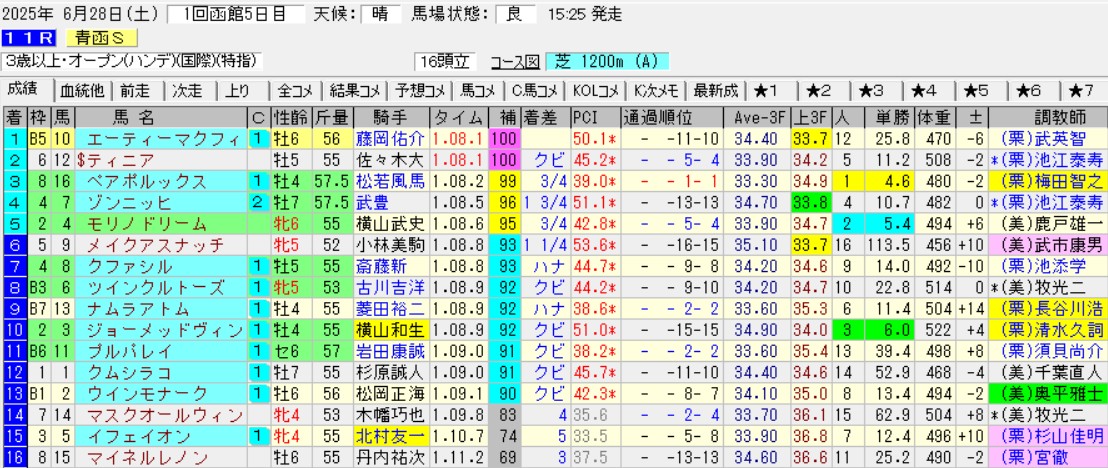Screen dimensions: 1108x468
Task: Open the 結果コメ comments tab
Action: tap(354, 89)
